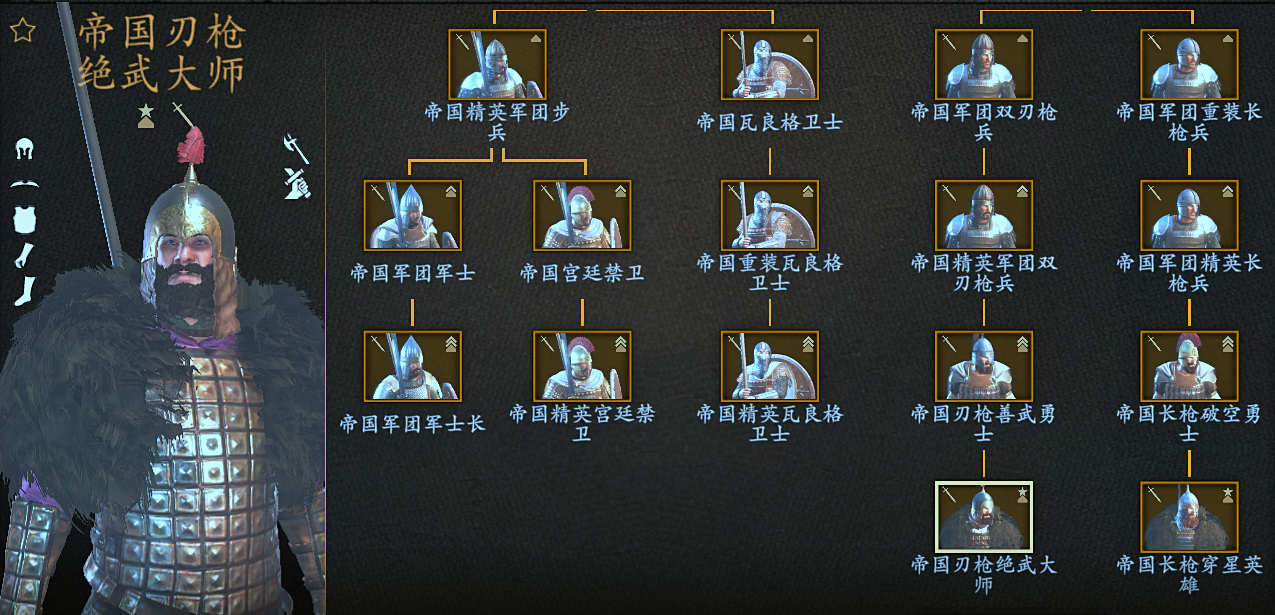
Task: Select the 帝国军团双刃枪兵 portrait
Action: tap(984, 64)
